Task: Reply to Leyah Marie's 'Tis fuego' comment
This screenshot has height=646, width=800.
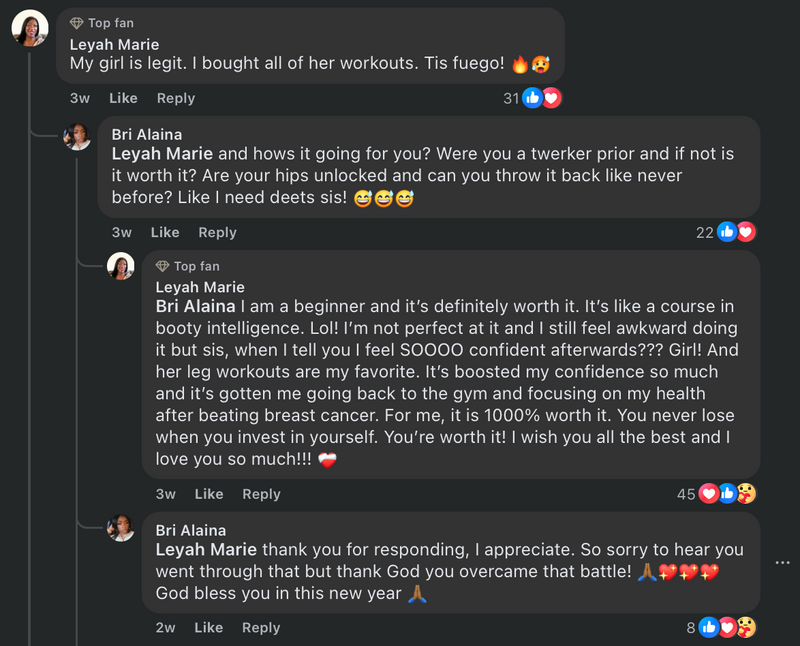Action: click(x=176, y=98)
